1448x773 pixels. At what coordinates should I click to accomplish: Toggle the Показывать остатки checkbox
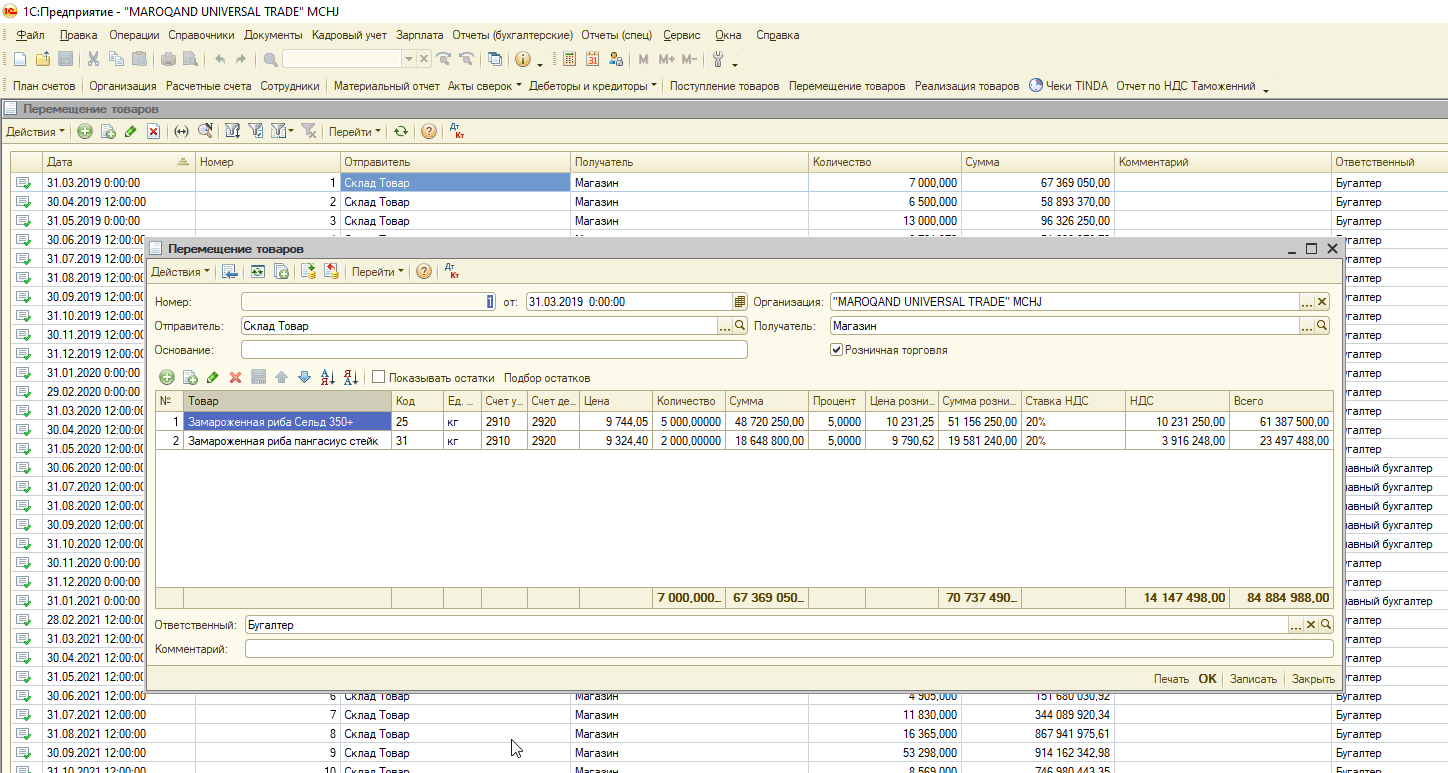(x=378, y=378)
